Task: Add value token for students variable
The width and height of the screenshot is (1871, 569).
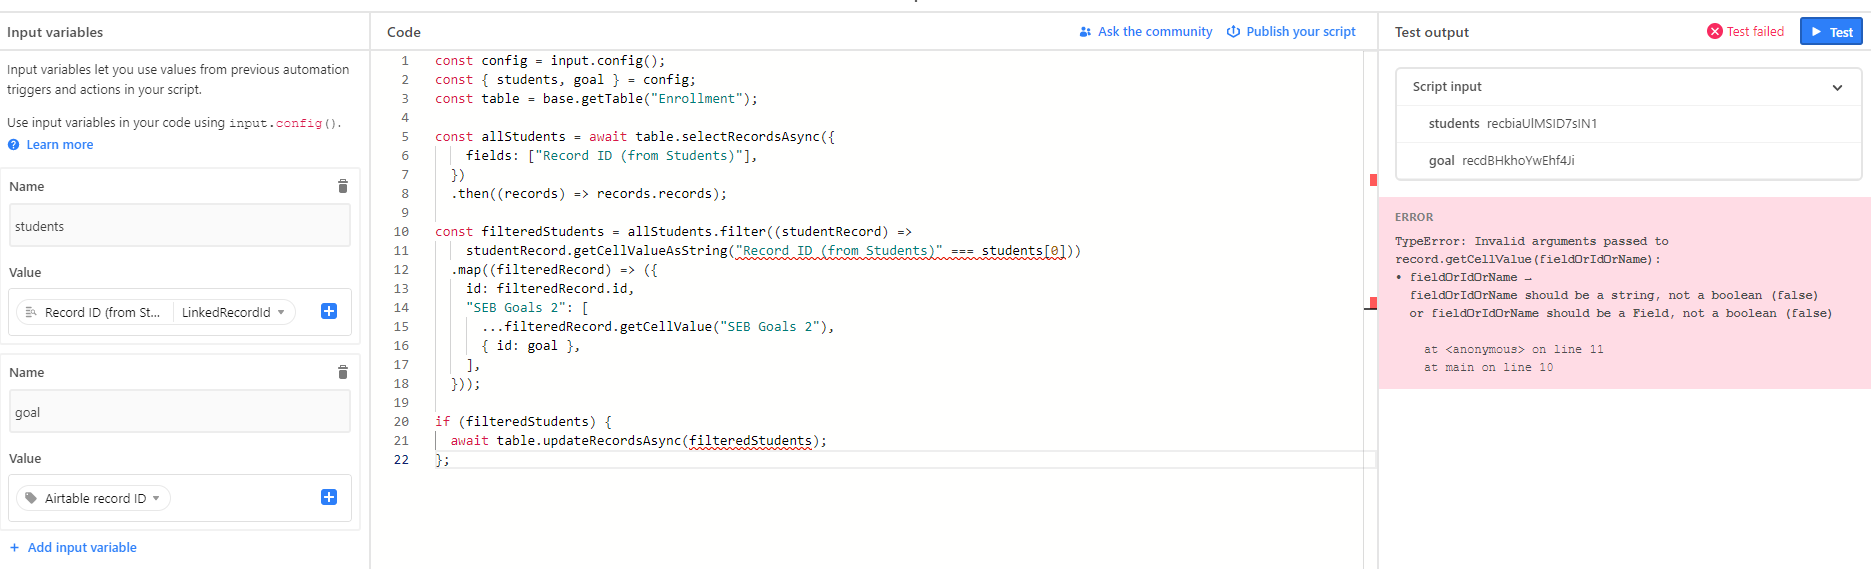Action: (x=329, y=311)
